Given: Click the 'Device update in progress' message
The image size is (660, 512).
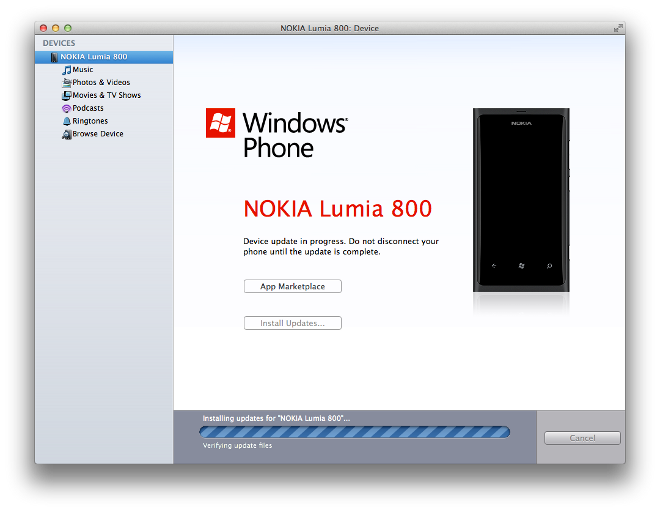Looking at the screenshot, I should [341, 246].
